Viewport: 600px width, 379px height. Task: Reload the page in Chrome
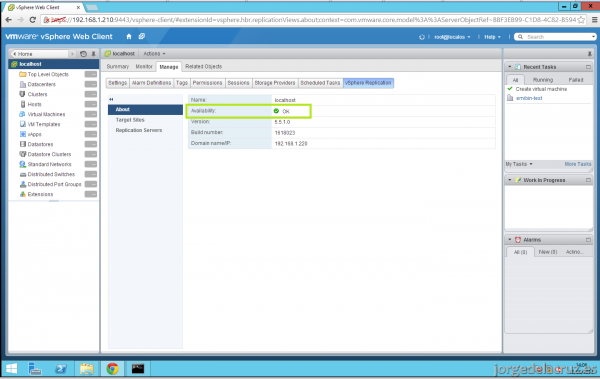coord(33,20)
